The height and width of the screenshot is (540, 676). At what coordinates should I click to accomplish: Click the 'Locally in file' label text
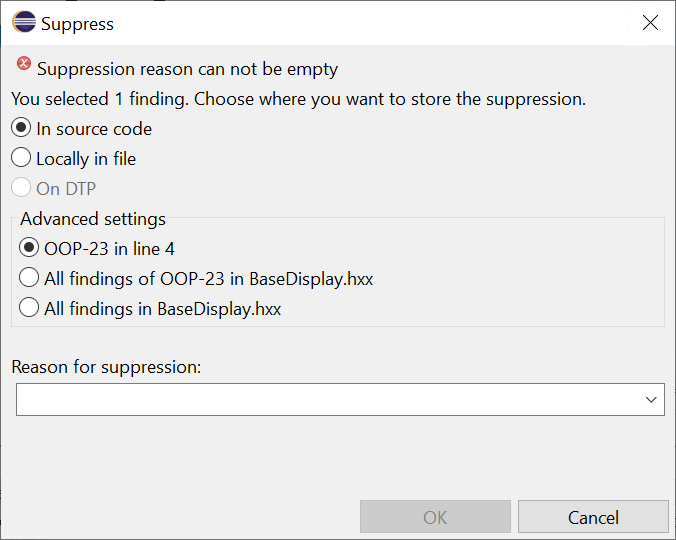pos(86,159)
